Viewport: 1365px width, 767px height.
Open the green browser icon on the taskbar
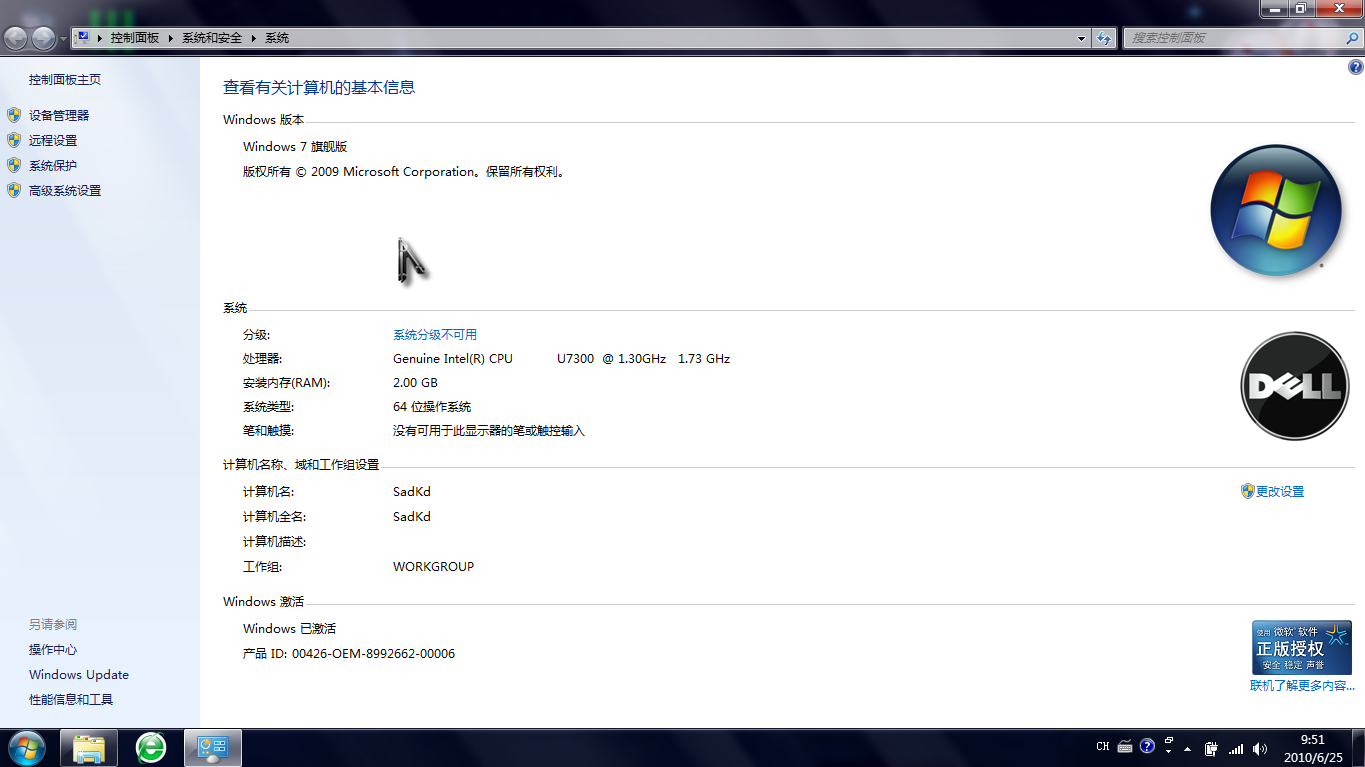pos(151,748)
